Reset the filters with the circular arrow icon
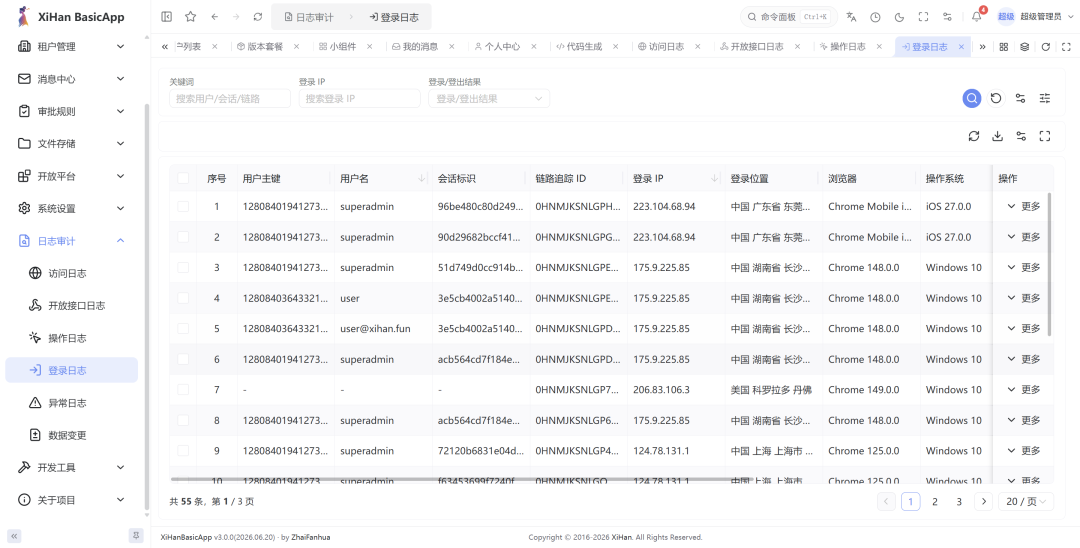Screen dimensions: 1080x548 click(x=996, y=98)
